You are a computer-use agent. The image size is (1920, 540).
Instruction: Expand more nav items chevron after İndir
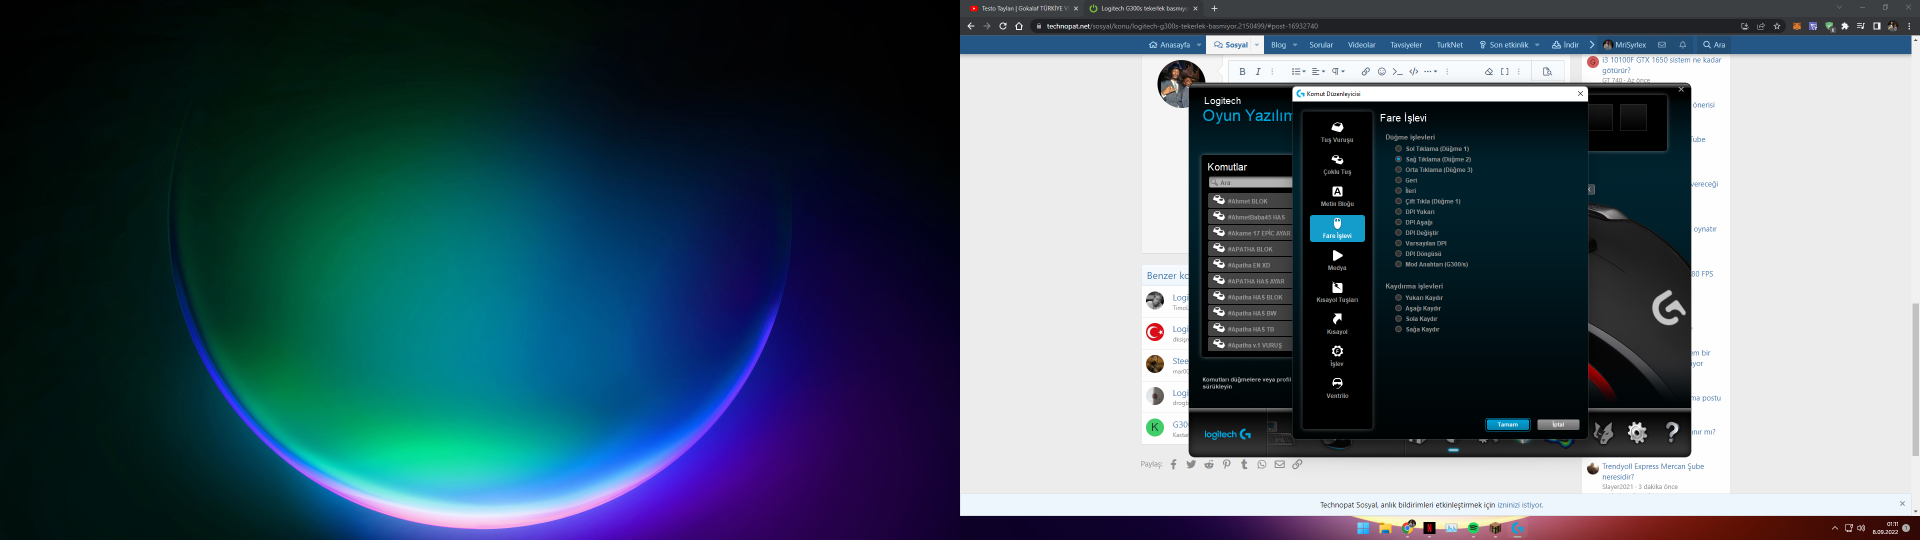click(x=1592, y=45)
